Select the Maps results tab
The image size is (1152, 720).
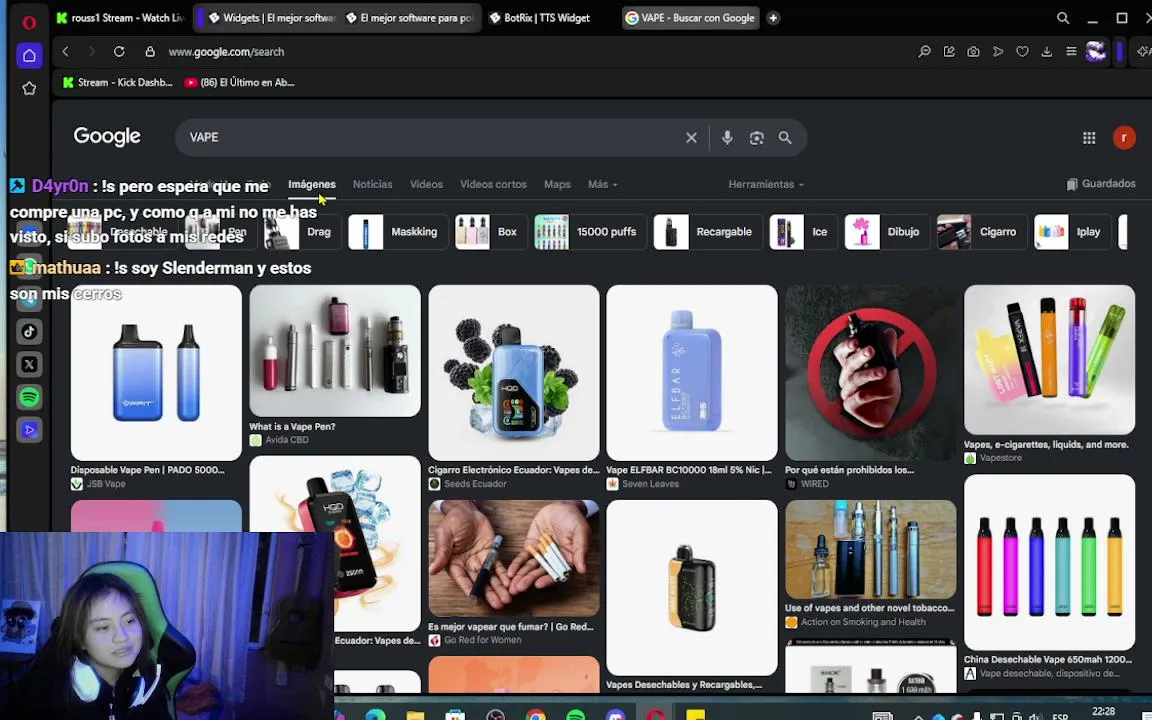click(557, 184)
